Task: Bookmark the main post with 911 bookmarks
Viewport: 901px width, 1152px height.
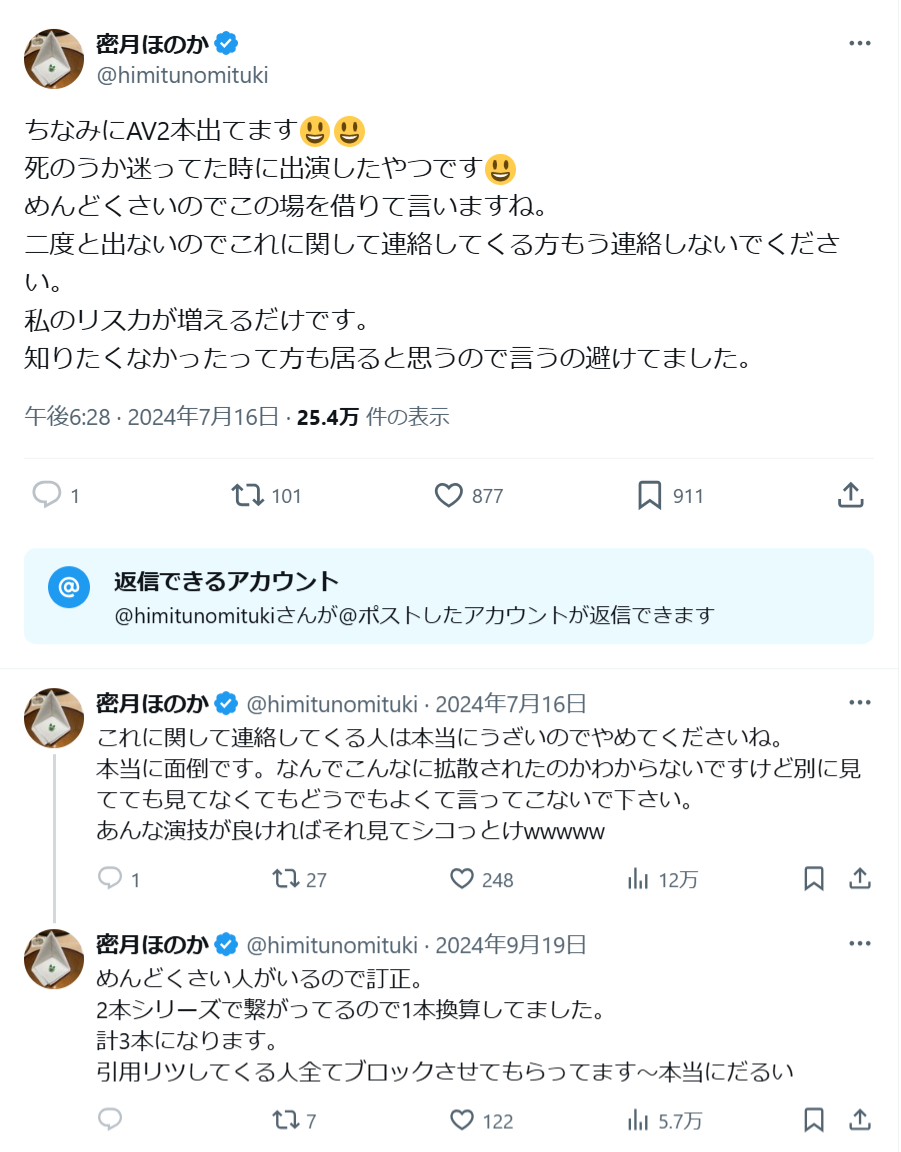Action: tap(650, 495)
